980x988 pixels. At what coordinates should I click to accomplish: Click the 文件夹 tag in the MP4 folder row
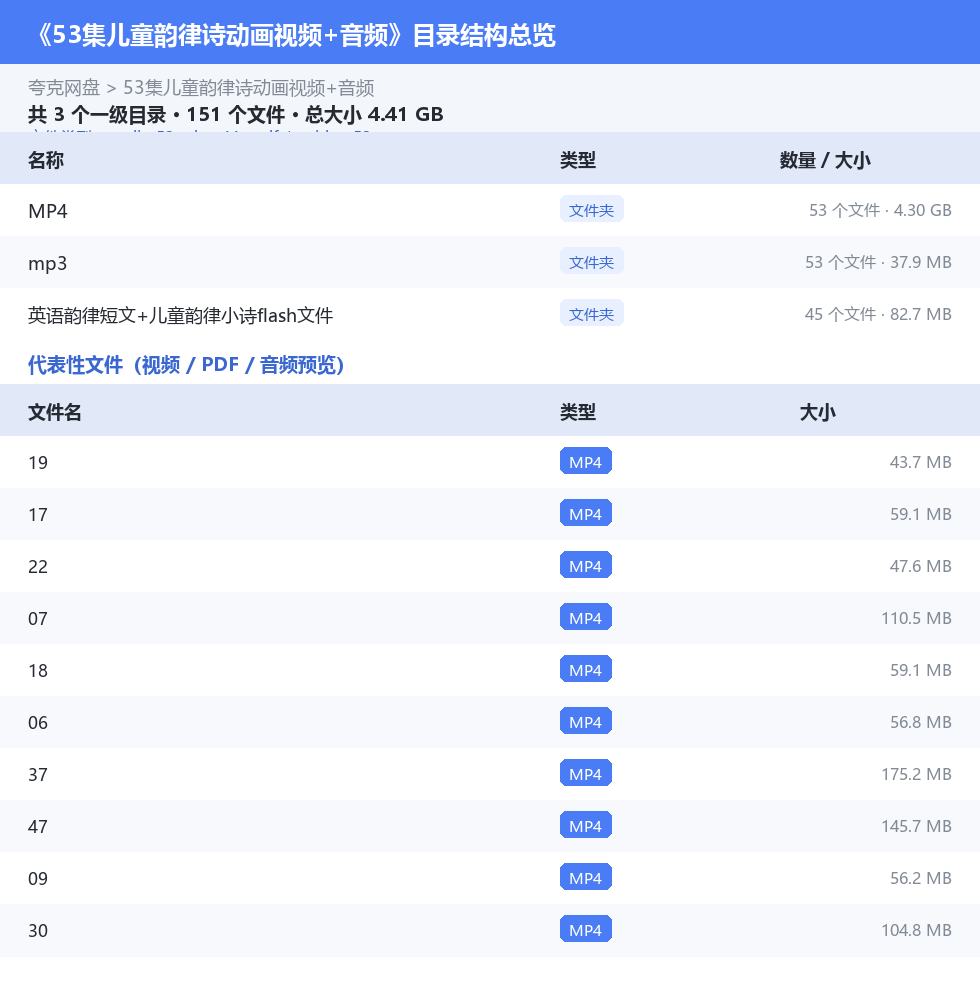(592, 210)
